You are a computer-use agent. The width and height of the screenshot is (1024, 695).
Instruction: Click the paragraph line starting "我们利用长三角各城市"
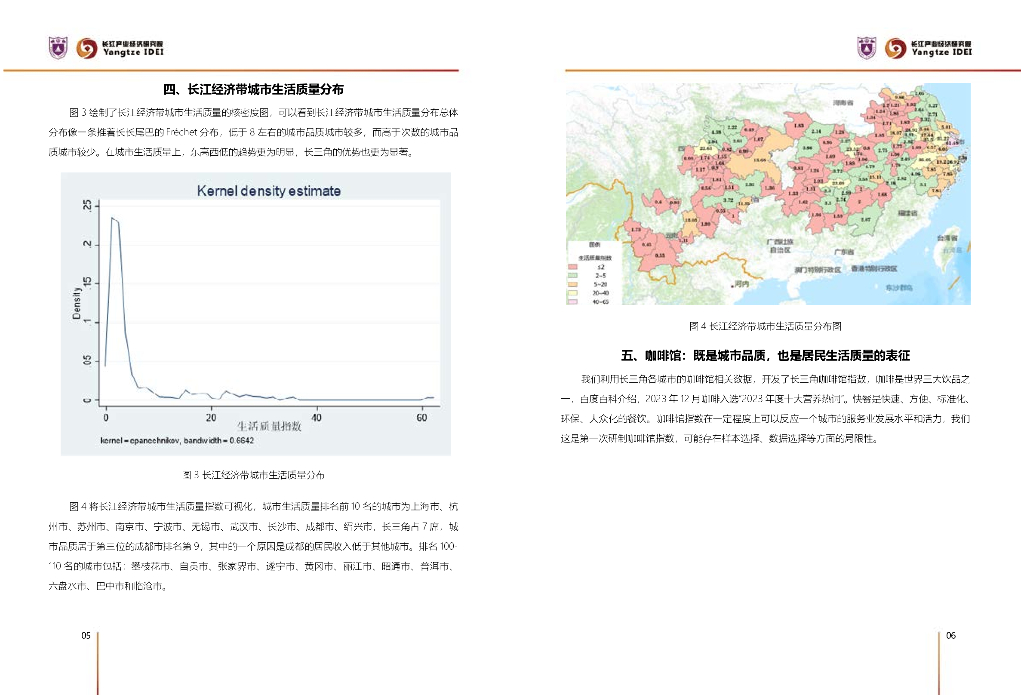(x=775, y=379)
